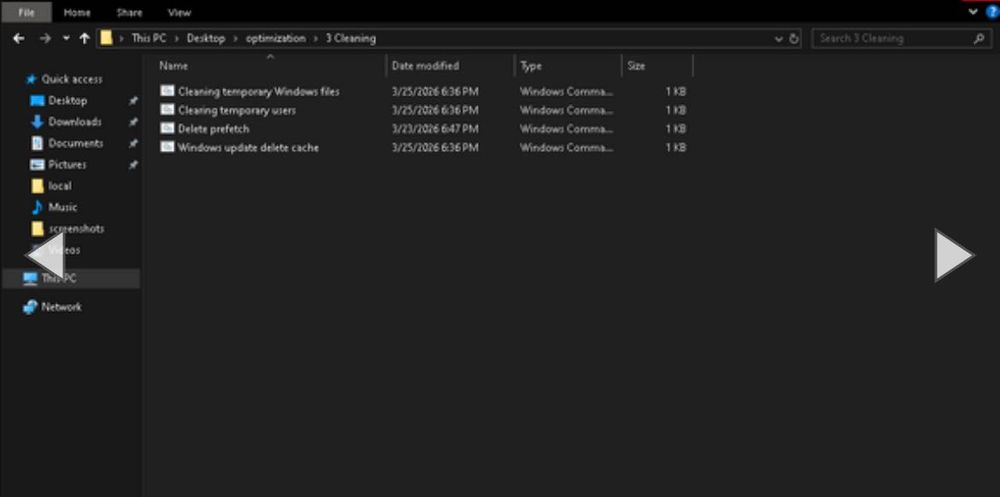
Task: Open Music in the navigation pane
Action: click(62, 207)
